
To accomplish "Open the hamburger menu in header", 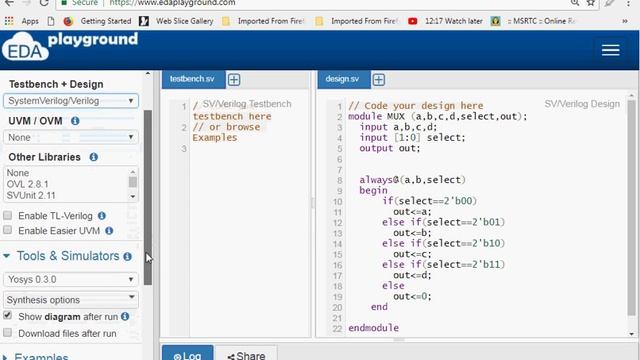I will coord(610,50).
